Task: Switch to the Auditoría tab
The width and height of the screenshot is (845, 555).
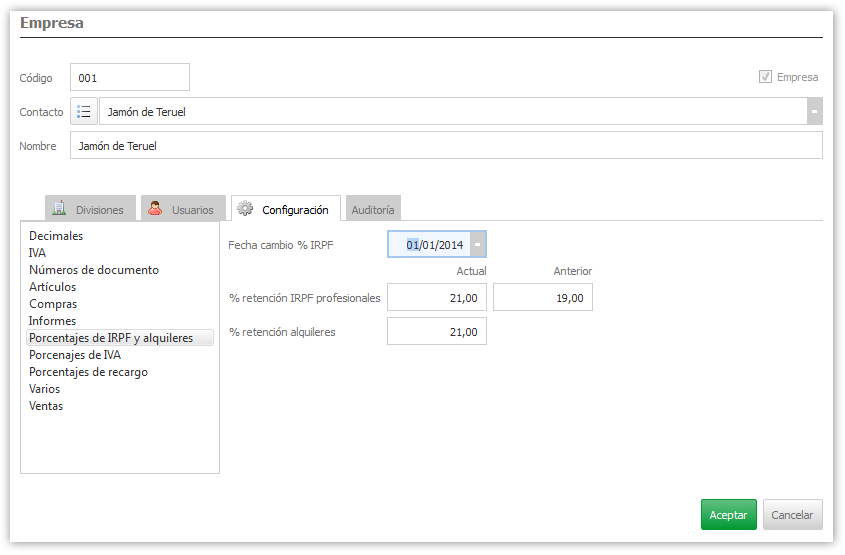Action: point(373,210)
